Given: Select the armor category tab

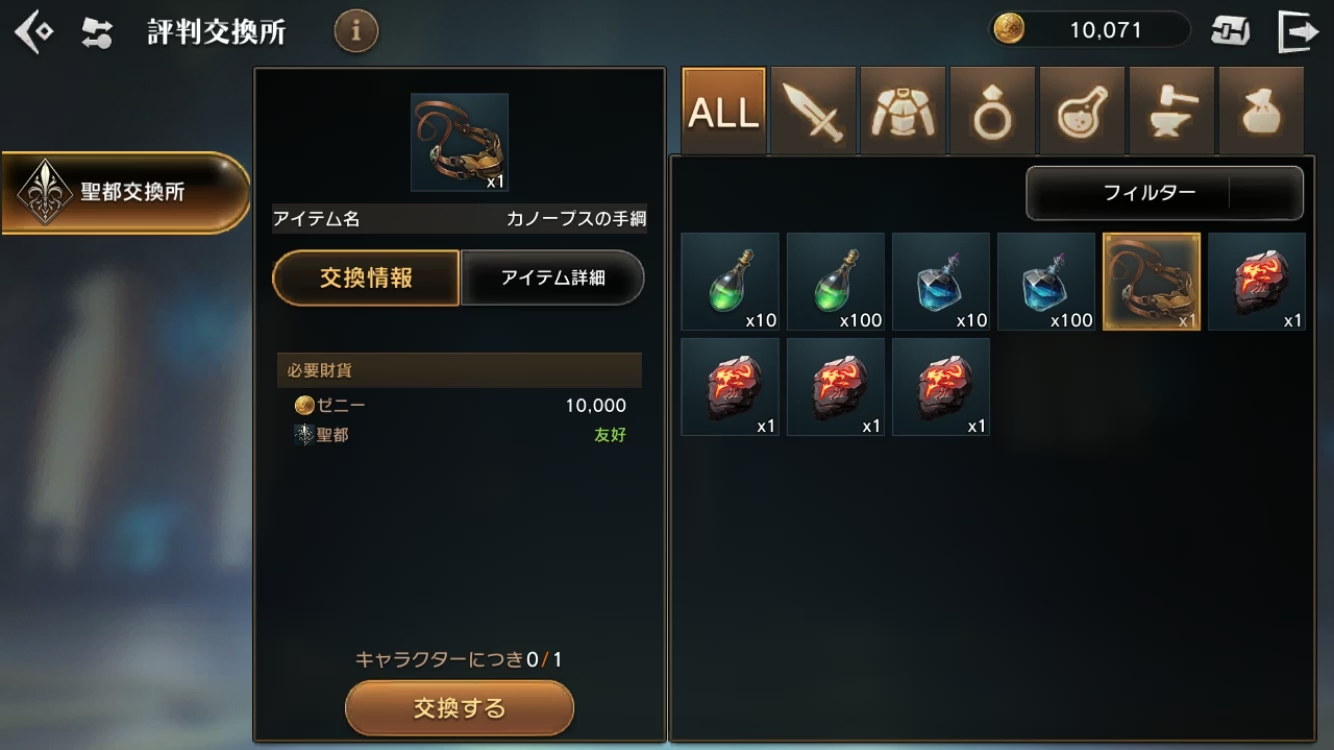Looking at the screenshot, I should 902,111.
